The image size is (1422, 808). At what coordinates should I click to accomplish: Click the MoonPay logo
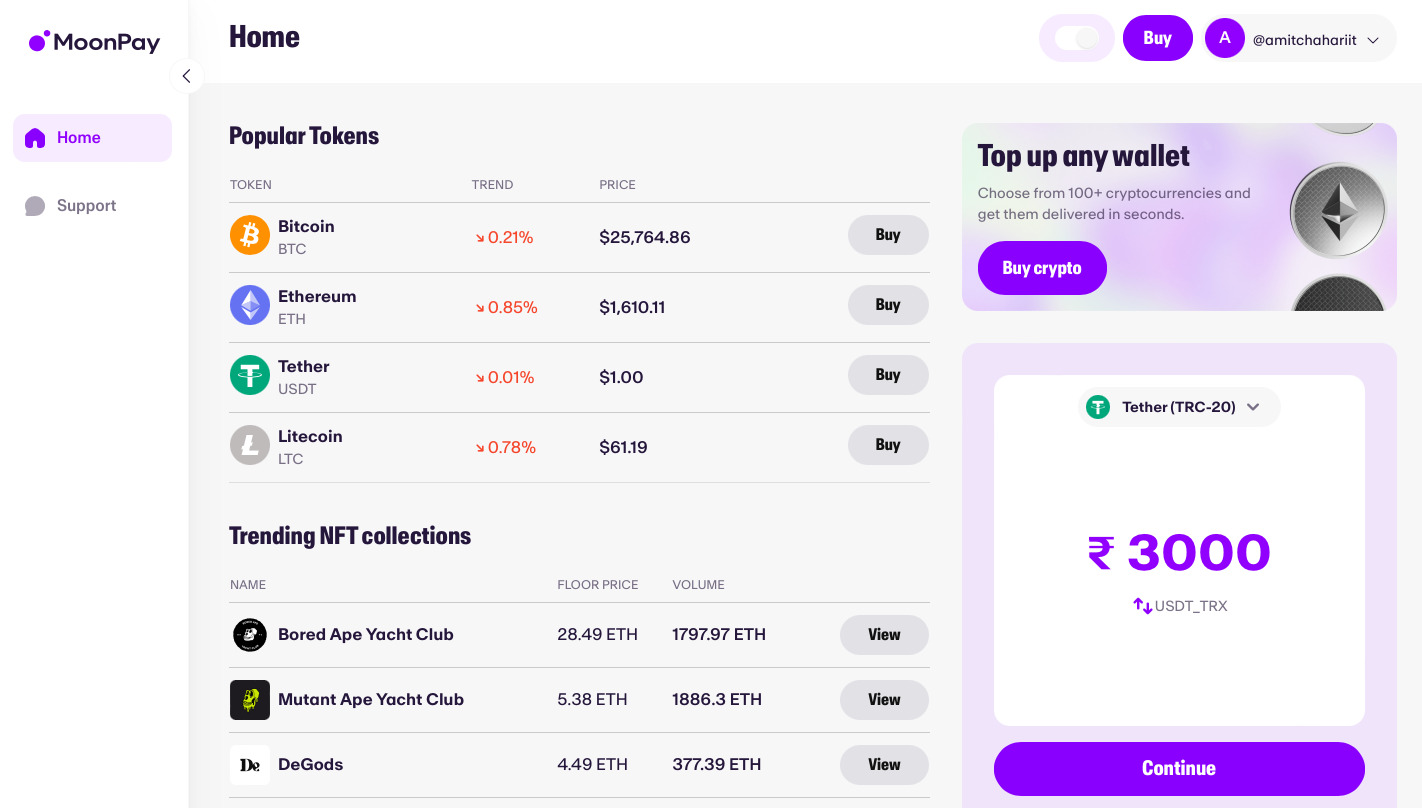pos(93,42)
